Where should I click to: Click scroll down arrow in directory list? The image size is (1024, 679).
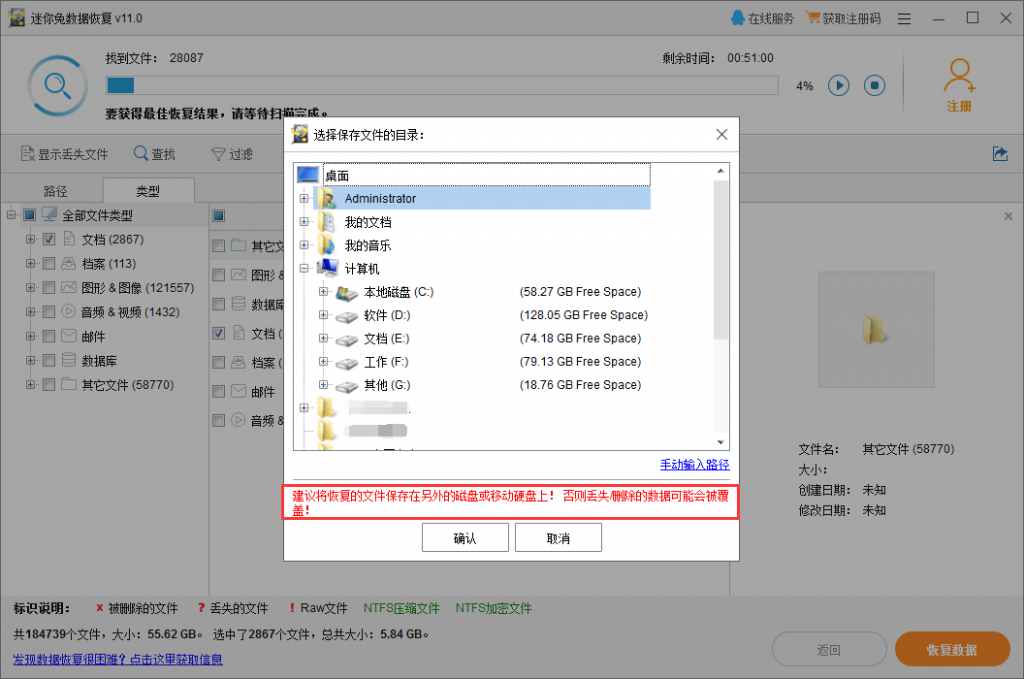tap(720, 442)
